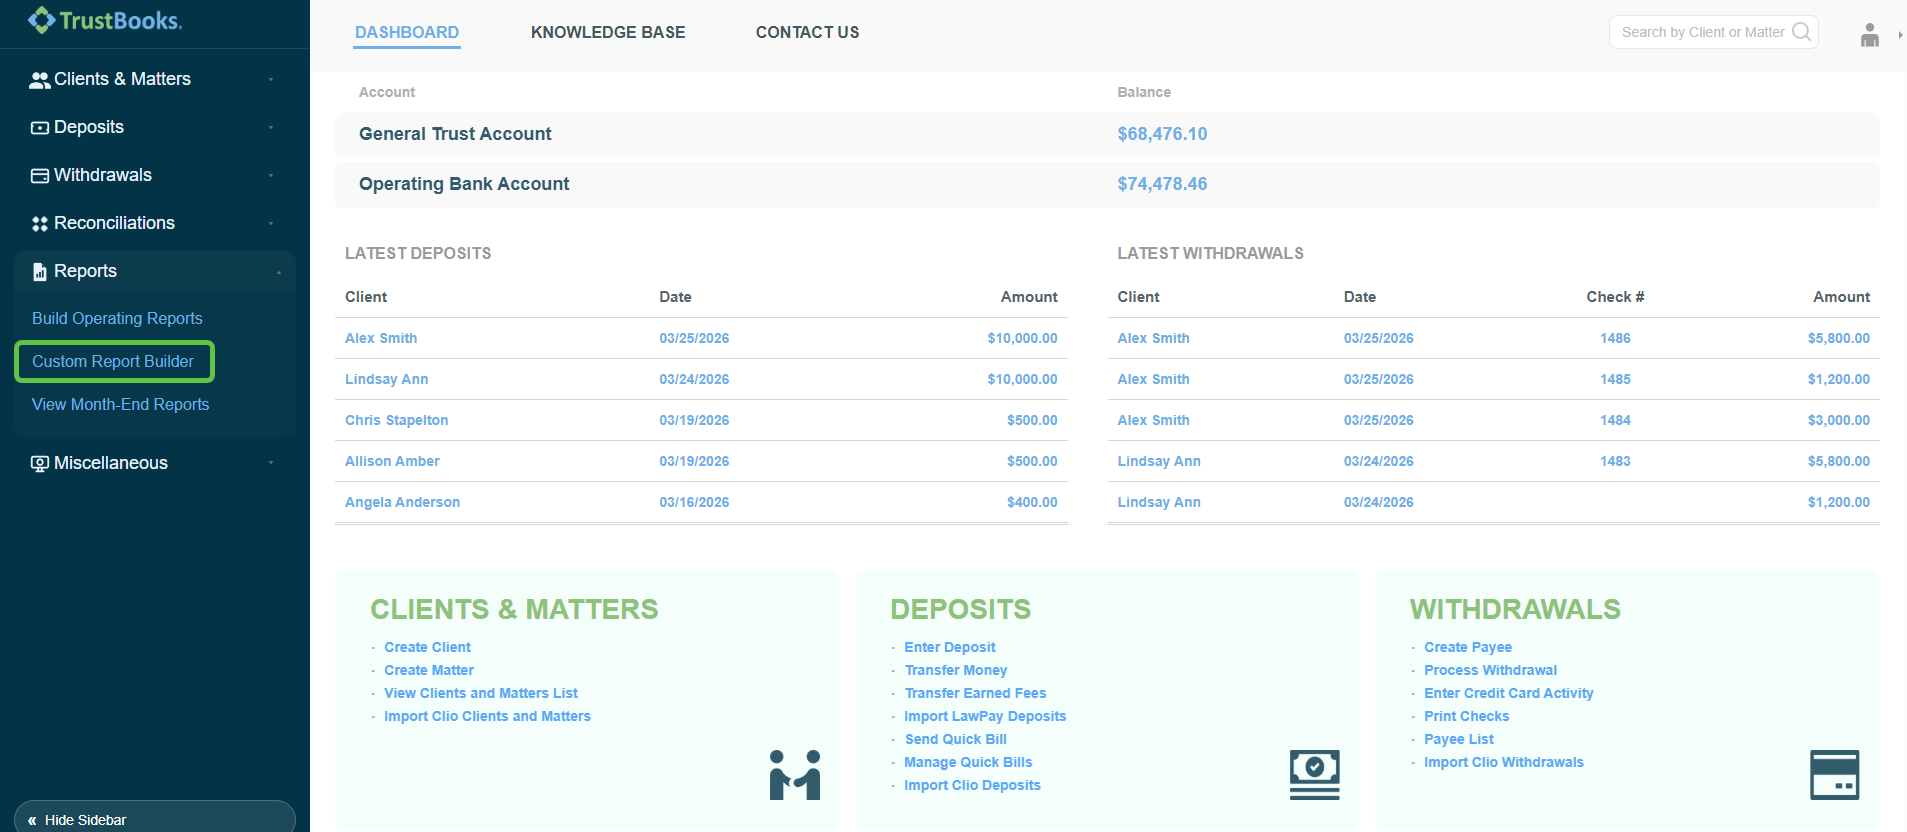Open Chris Stapelton in latest deposits
This screenshot has height=832, width=1907.
pyautogui.click(x=396, y=420)
